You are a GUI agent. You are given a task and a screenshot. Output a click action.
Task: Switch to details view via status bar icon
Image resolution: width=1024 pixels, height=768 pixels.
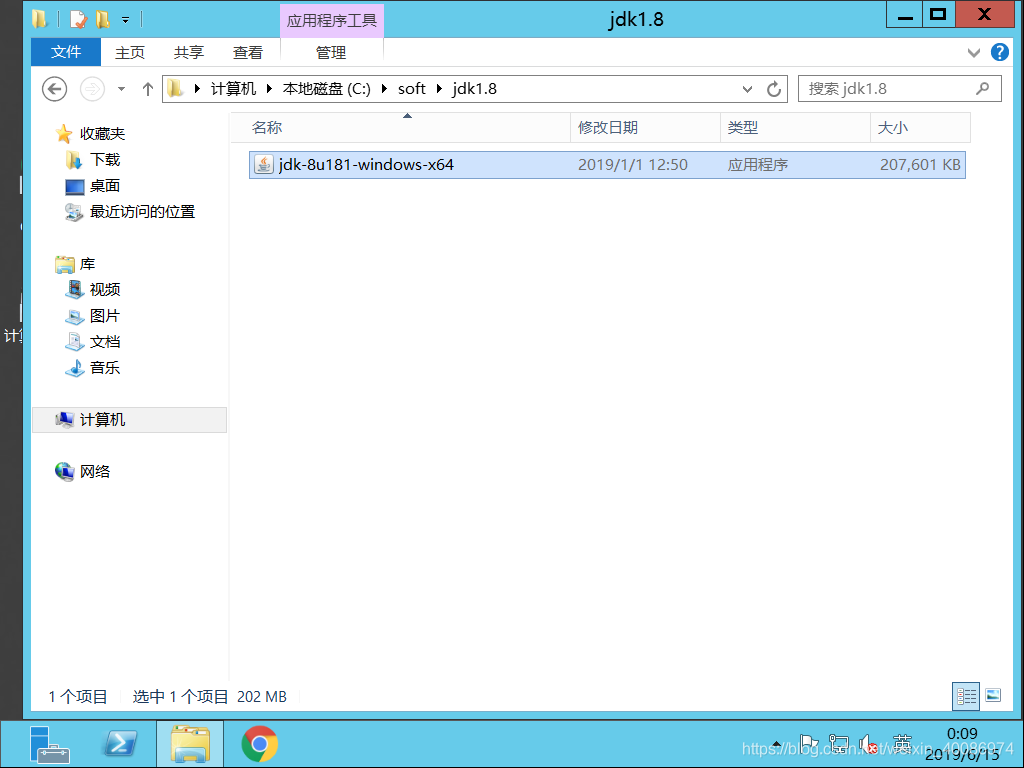pyautogui.click(x=966, y=696)
